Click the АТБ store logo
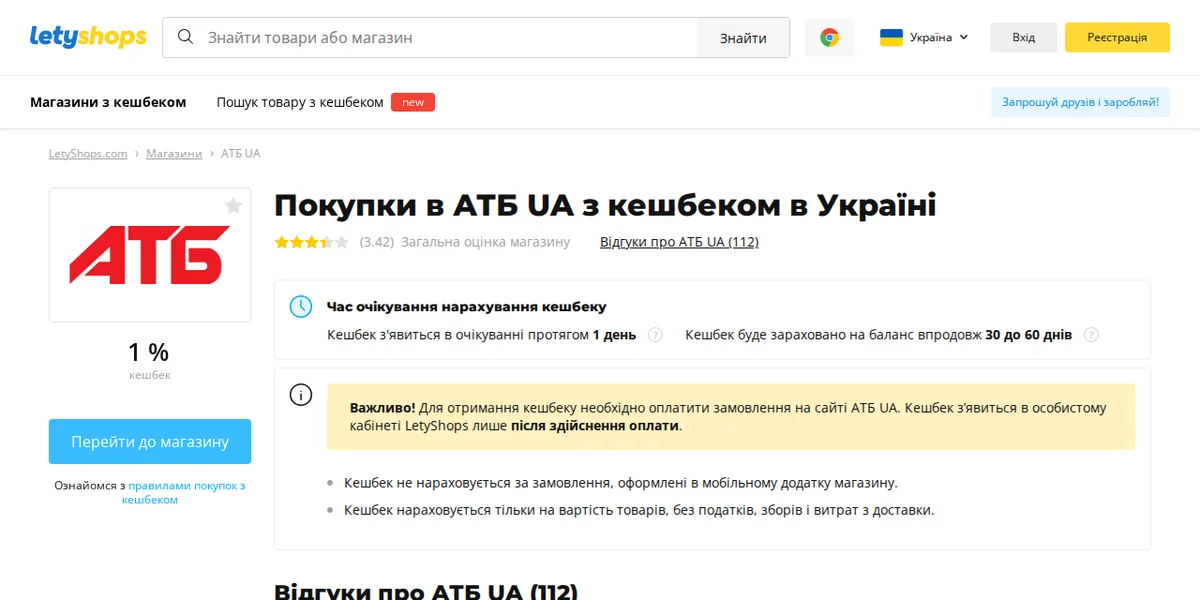 [x=150, y=255]
